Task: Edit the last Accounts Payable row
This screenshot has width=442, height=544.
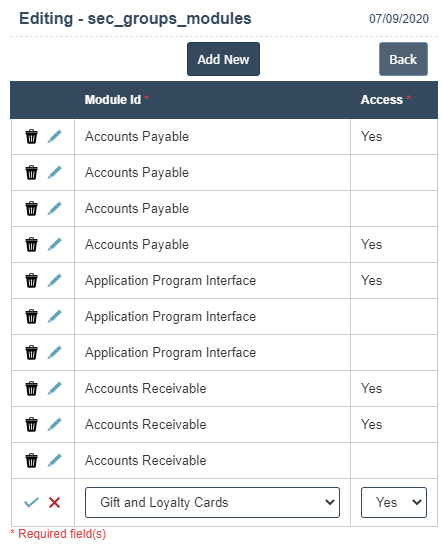Action: tap(54, 245)
